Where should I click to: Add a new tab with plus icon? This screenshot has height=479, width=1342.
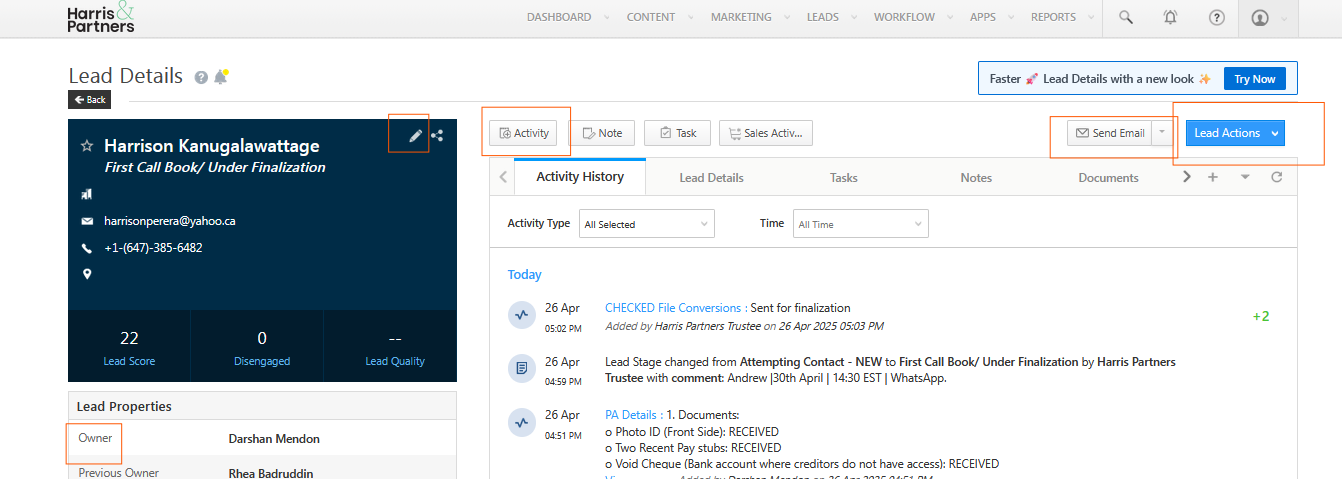tap(1213, 177)
